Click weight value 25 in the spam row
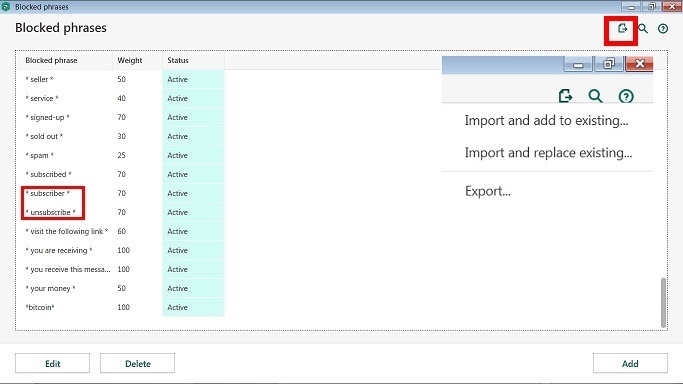683x384 pixels. [x=122, y=155]
